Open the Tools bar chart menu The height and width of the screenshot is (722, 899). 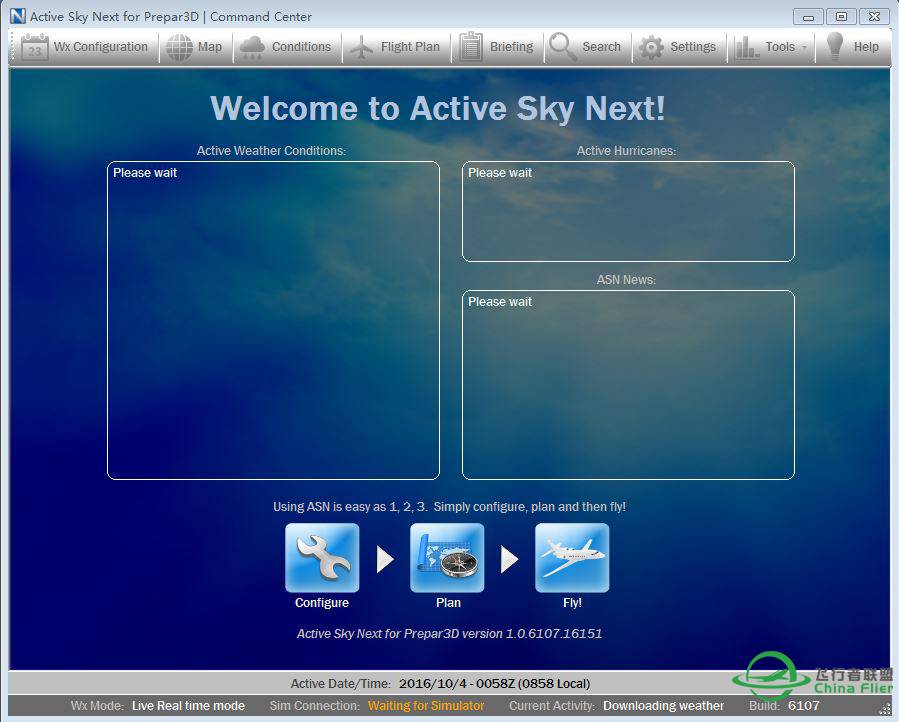(x=747, y=47)
